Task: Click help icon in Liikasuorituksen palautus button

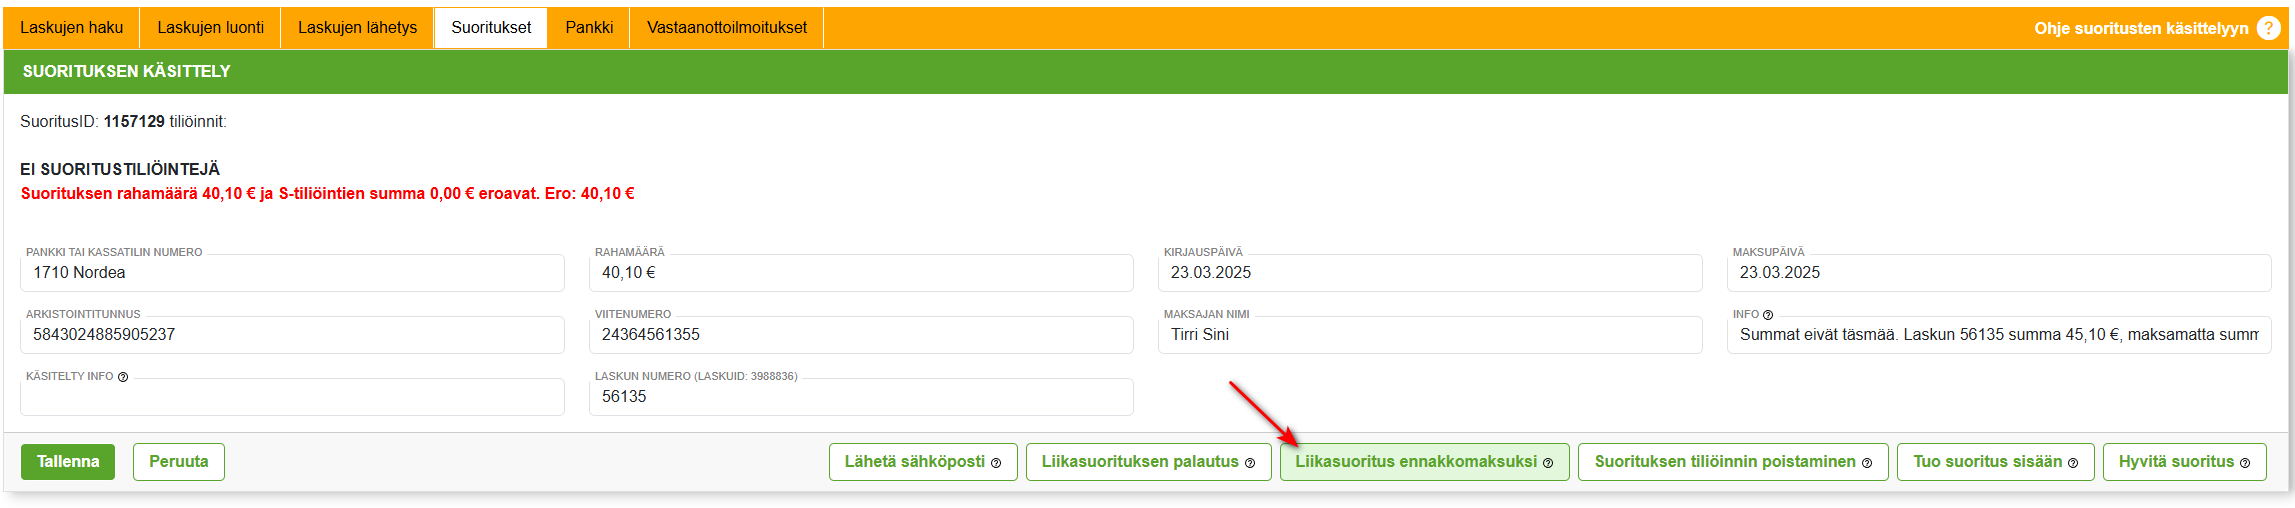Action: click(1250, 463)
